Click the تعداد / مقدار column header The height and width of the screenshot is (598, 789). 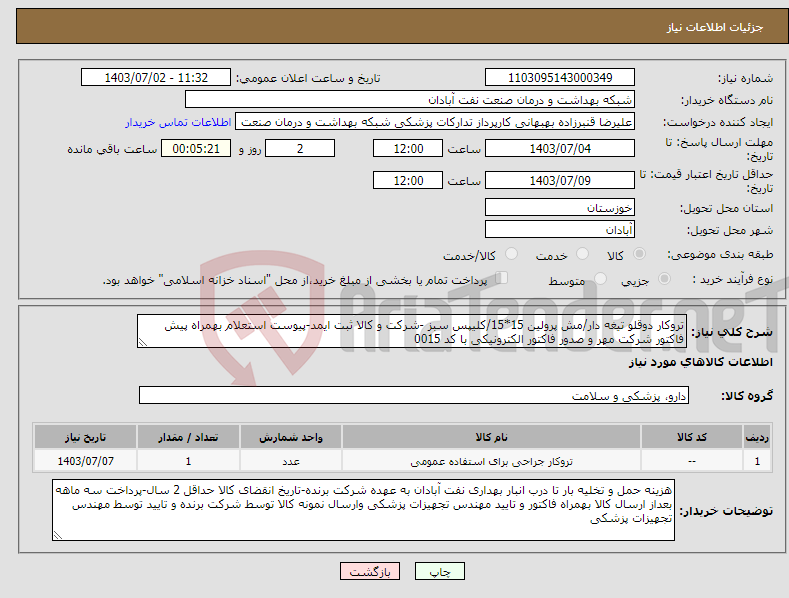(x=188, y=437)
